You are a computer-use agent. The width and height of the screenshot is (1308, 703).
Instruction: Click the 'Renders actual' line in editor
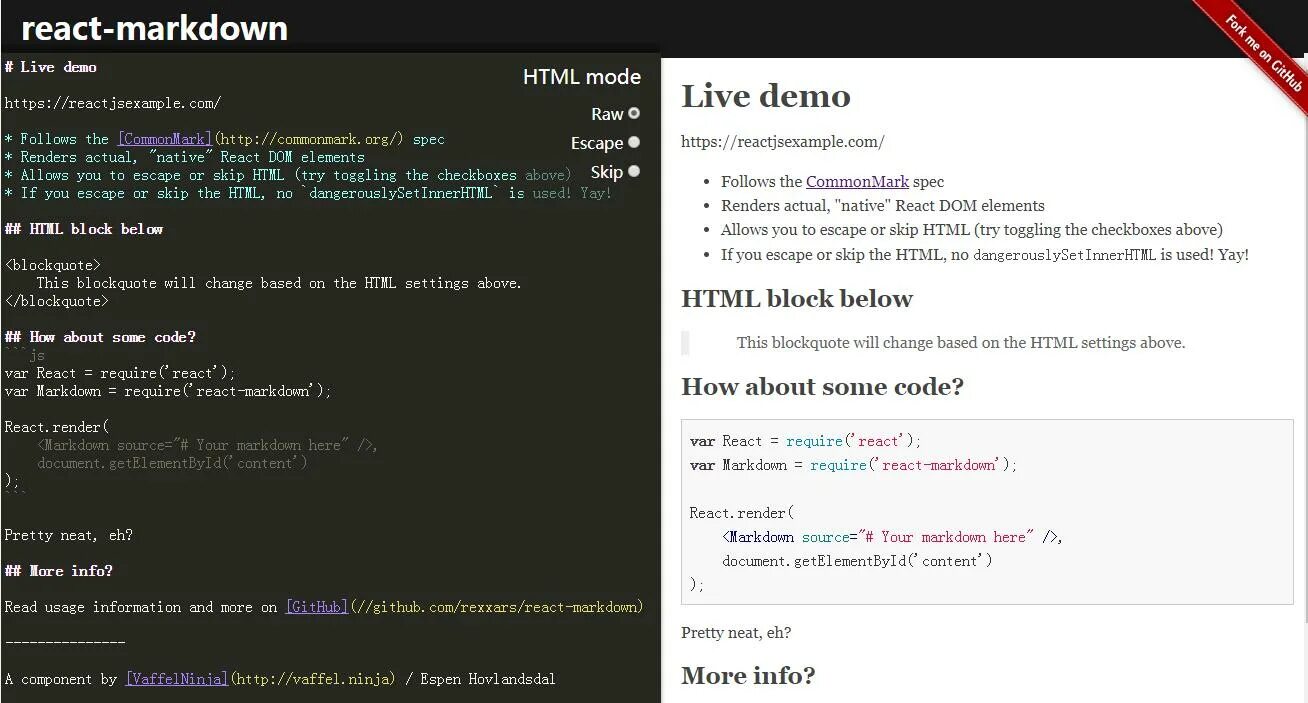185,157
